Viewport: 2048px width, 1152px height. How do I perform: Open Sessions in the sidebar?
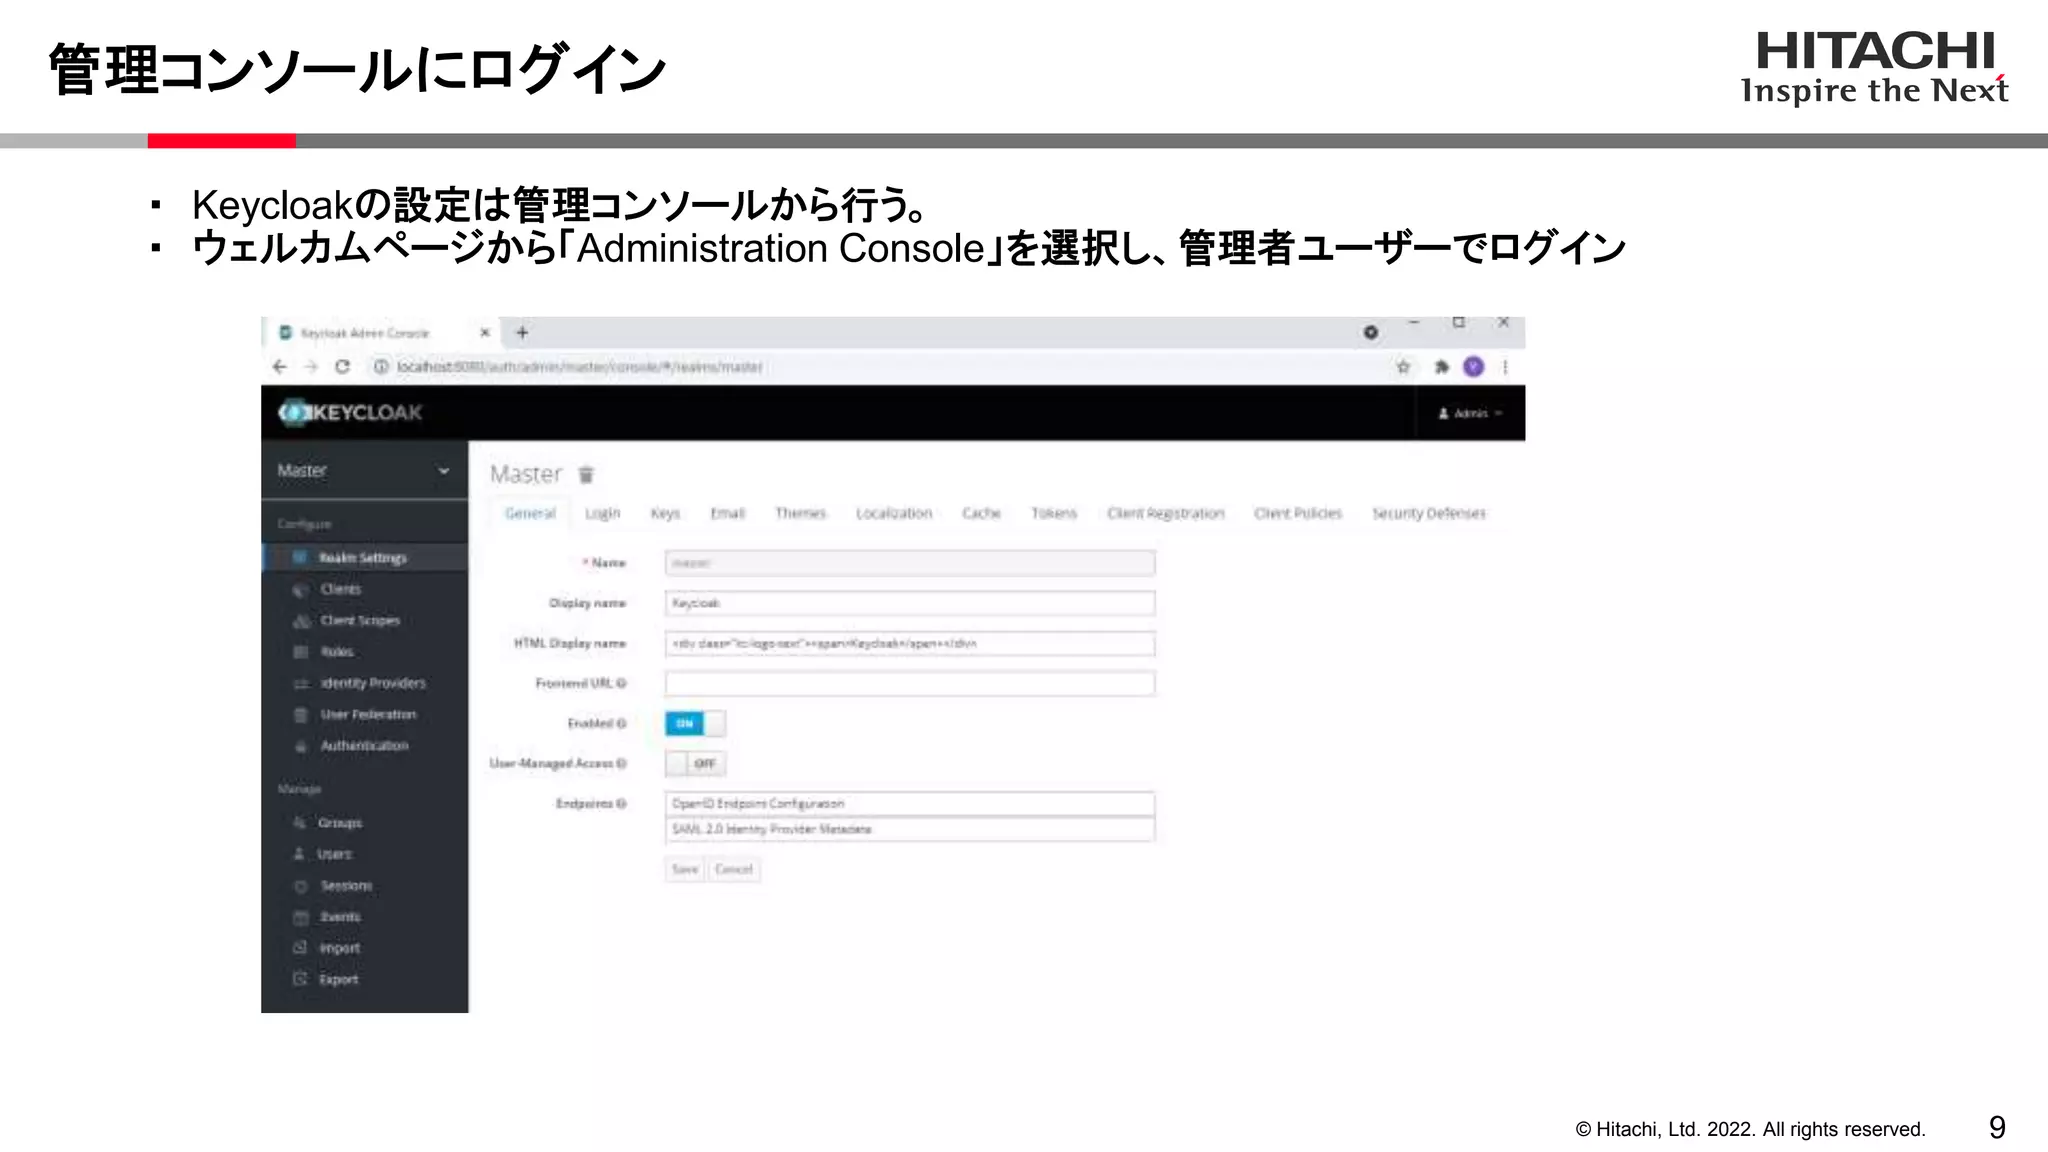click(x=346, y=885)
